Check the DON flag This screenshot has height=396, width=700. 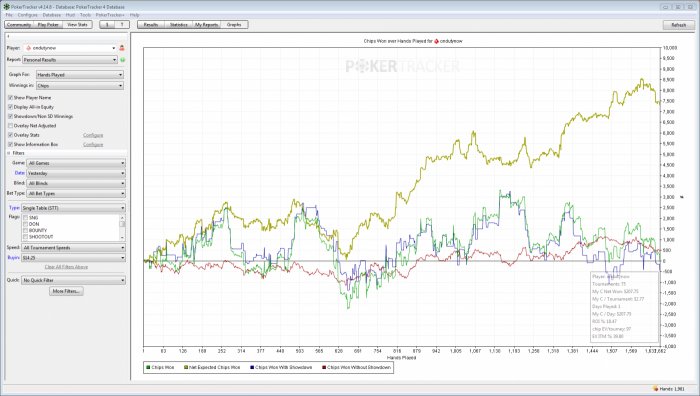(25, 224)
